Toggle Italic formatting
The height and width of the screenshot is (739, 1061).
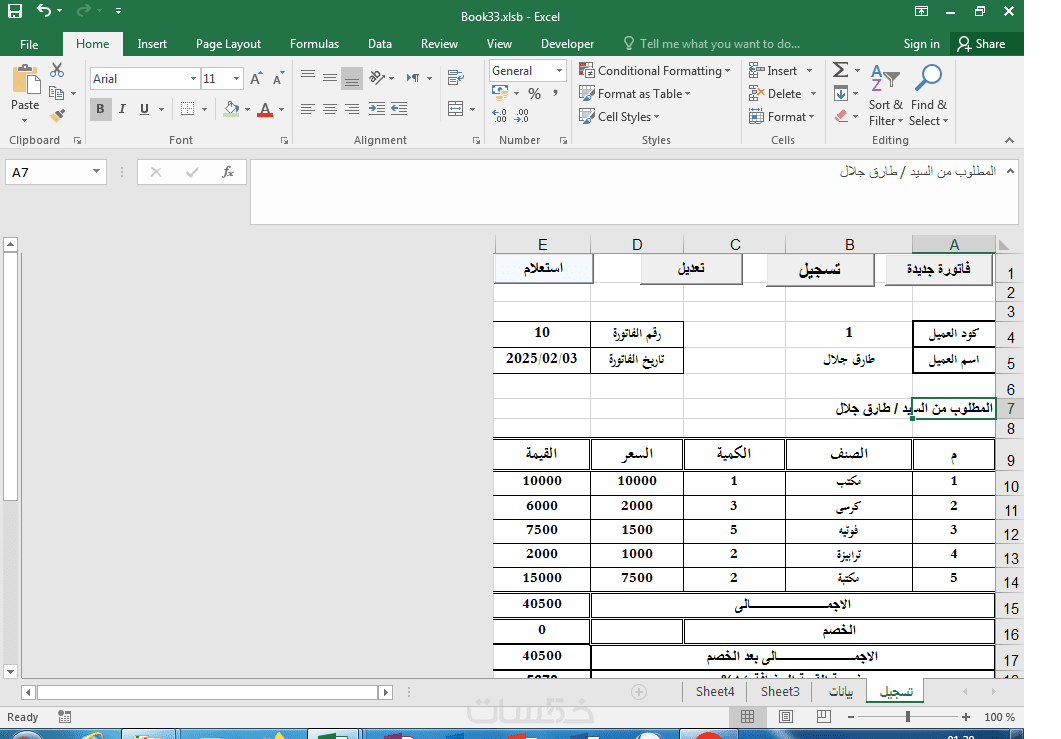pos(122,109)
